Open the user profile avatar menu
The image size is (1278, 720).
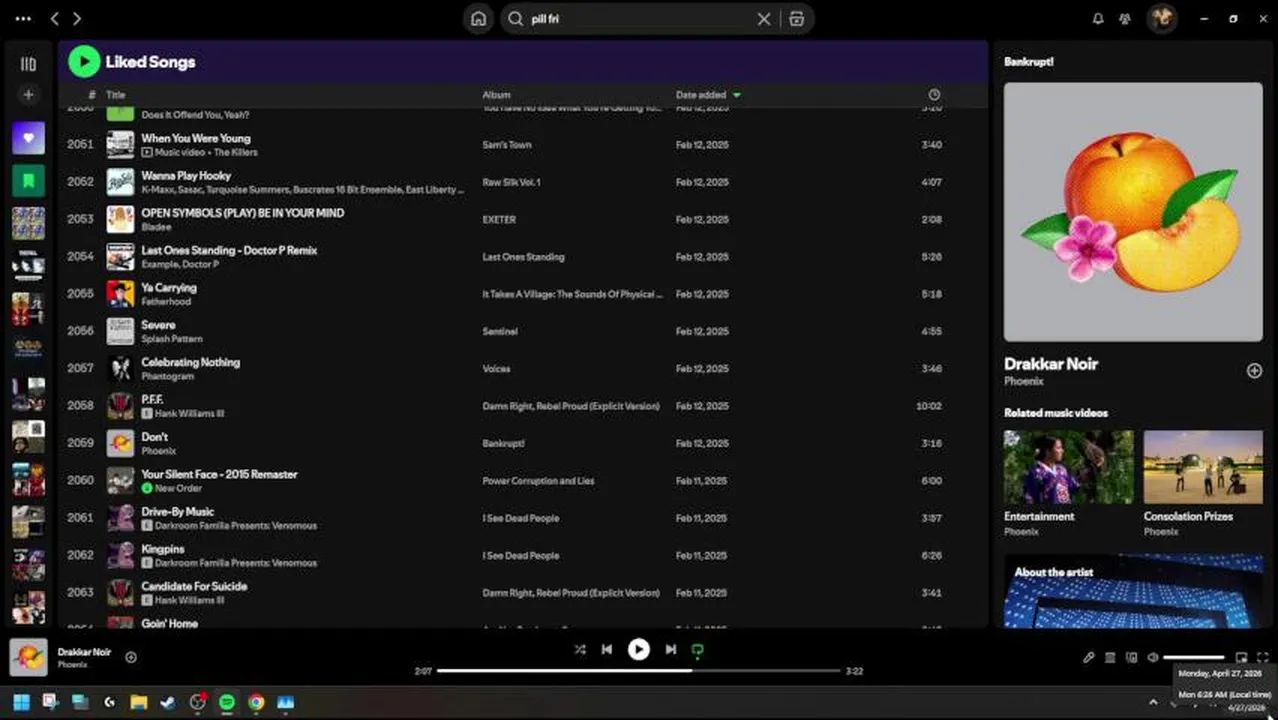point(1161,19)
